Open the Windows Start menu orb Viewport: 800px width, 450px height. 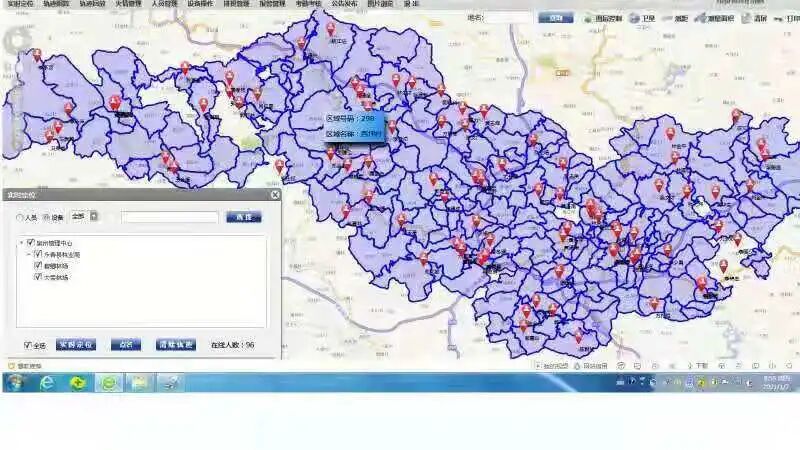point(16,382)
